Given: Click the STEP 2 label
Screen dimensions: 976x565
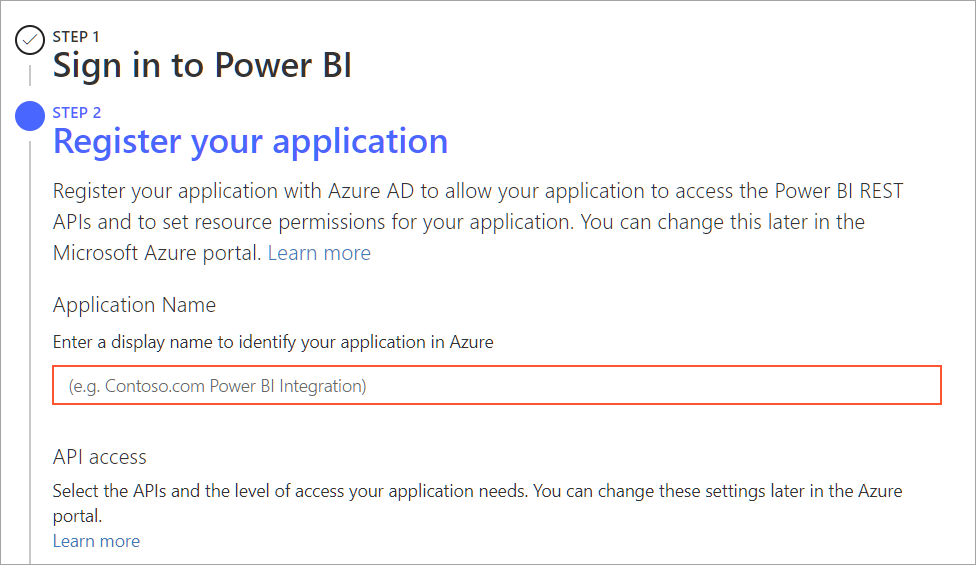Looking at the screenshot, I should pos(76,112).
